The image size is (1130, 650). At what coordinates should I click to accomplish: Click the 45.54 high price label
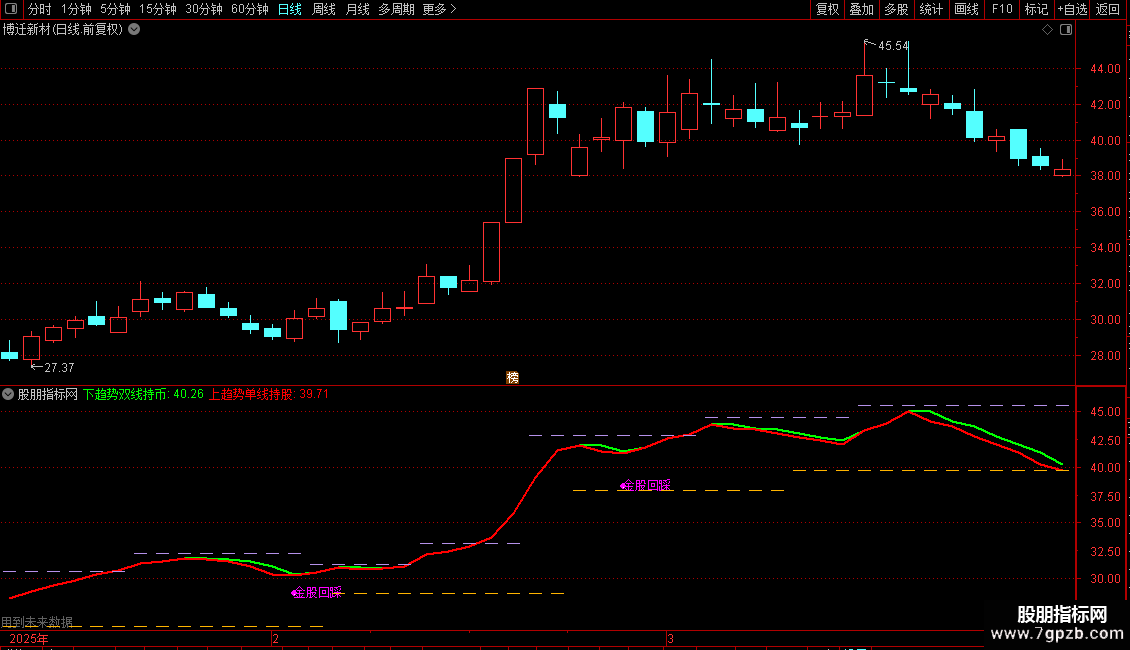click(x=893, y=46)
